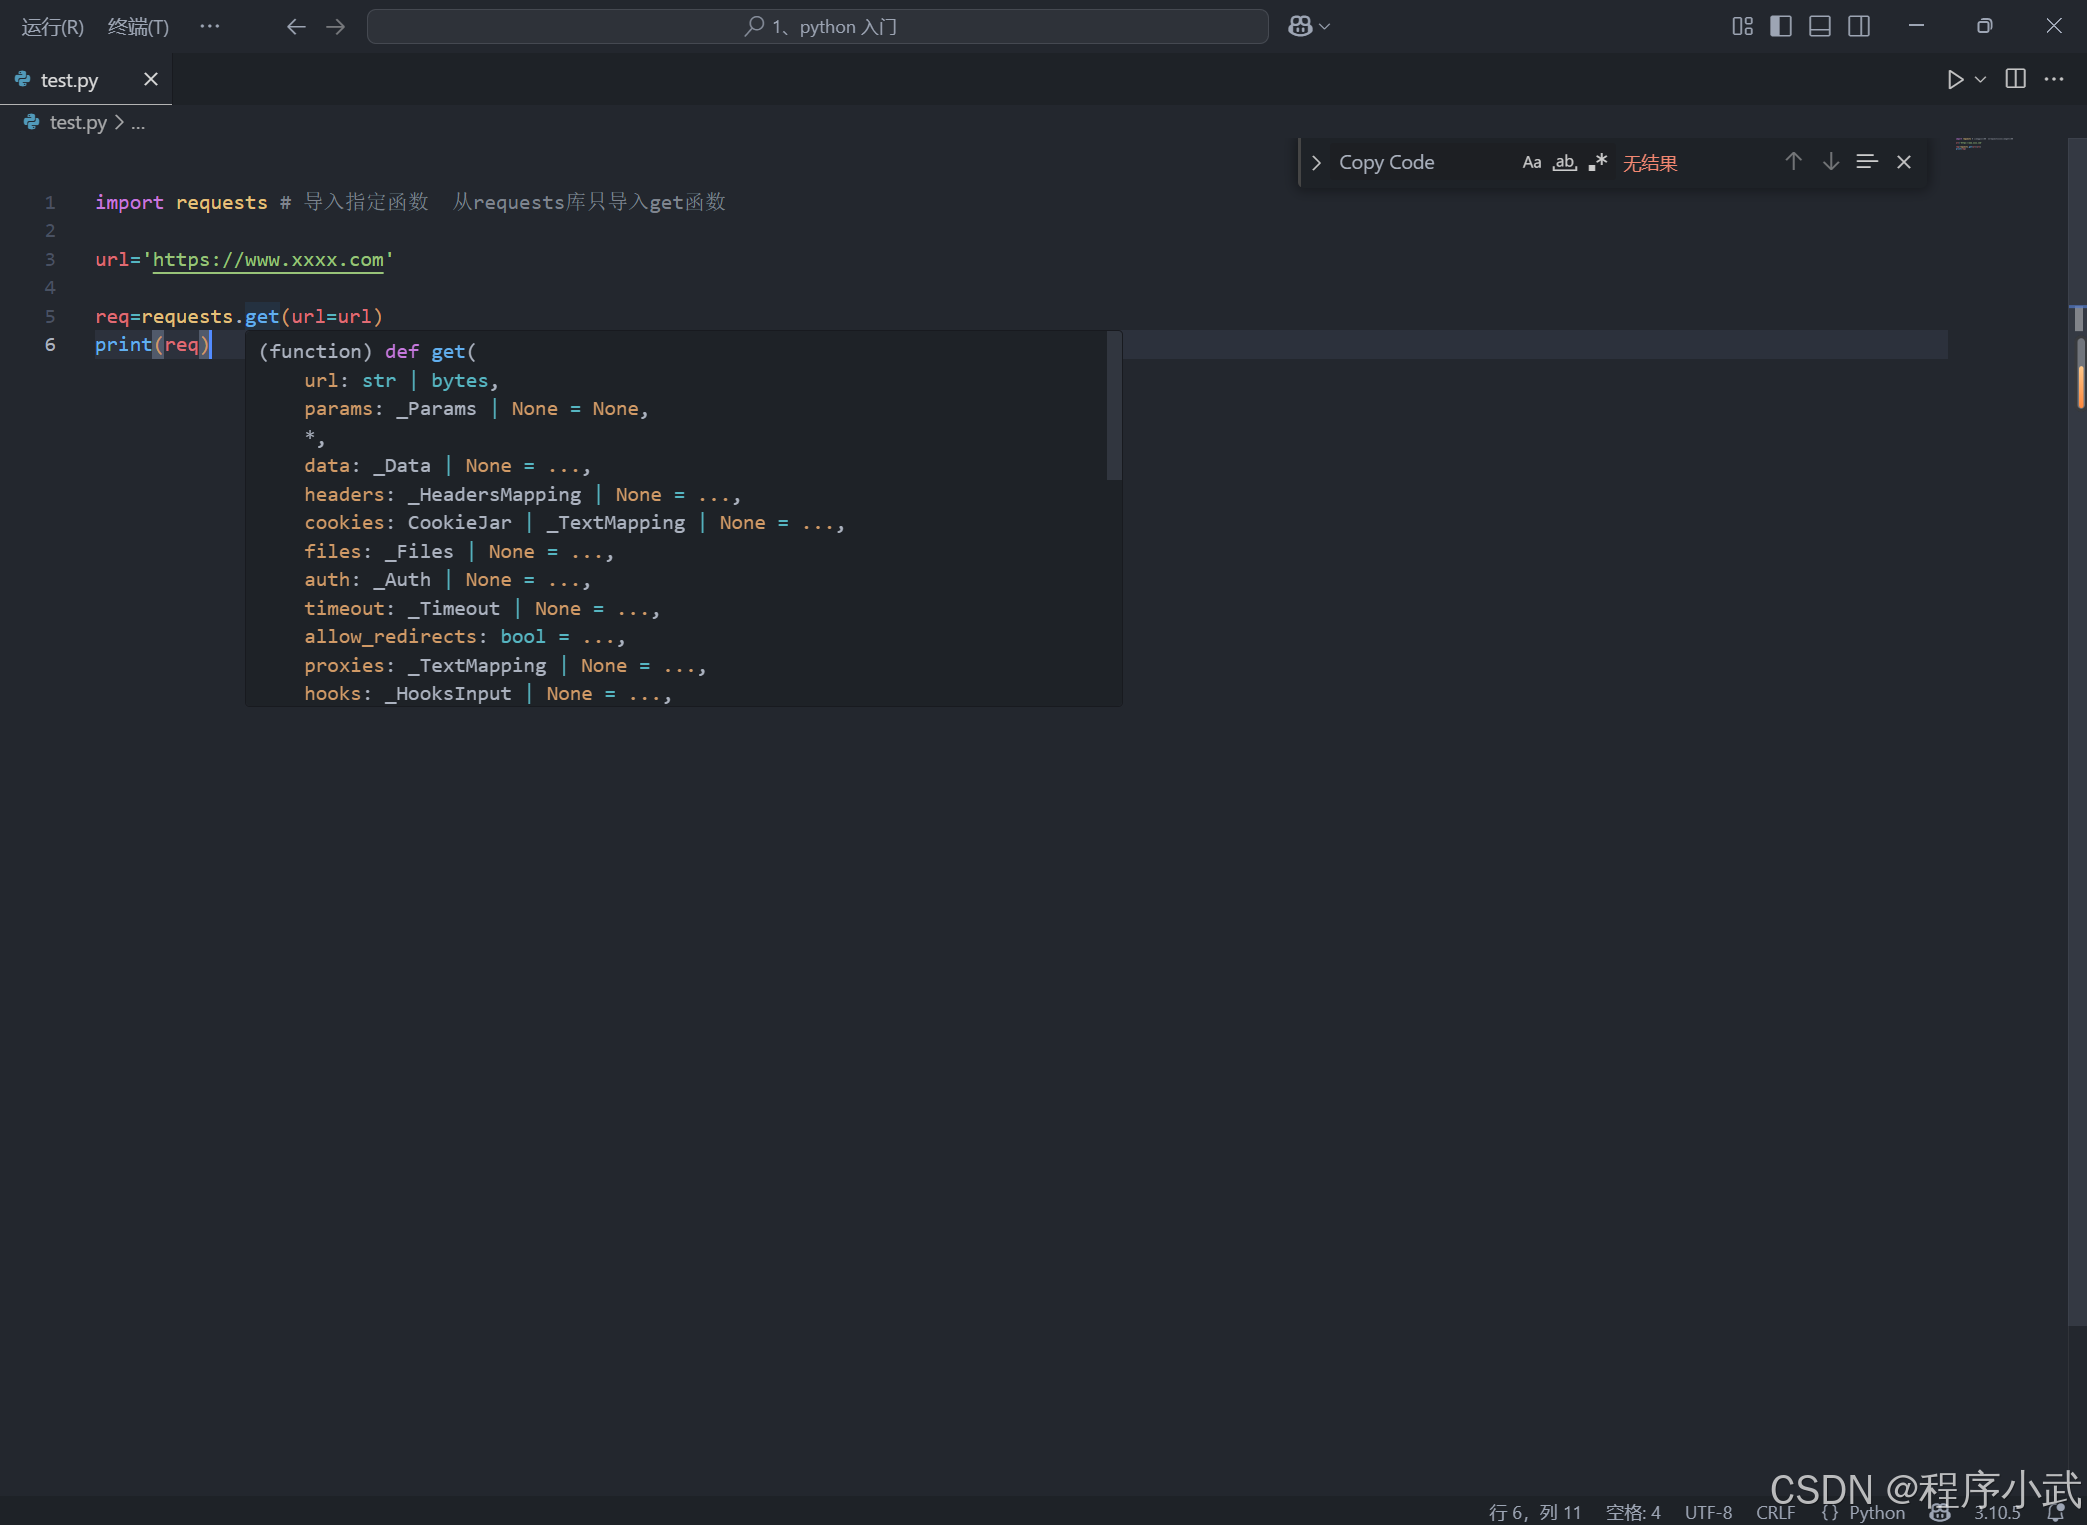Open the 运行(R) menu
Viewport: 2087px width, 1525px height.
point(52,26)
